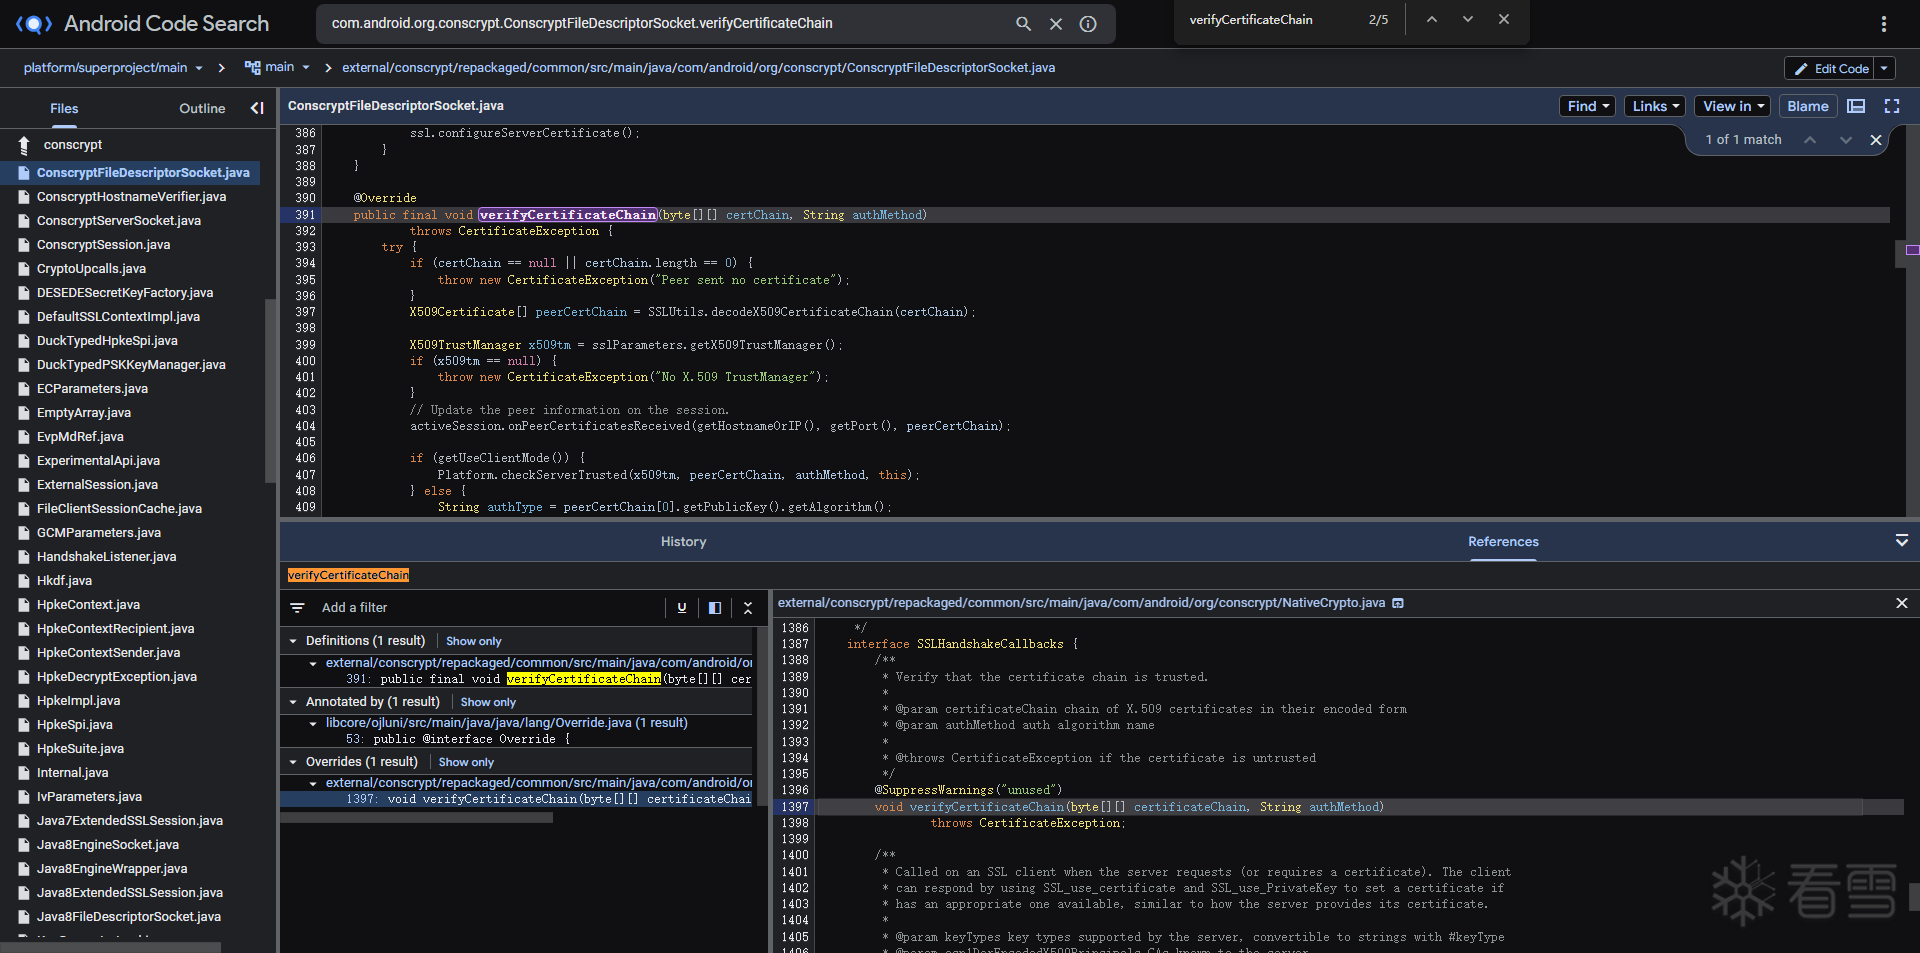Screen dimensions: 1920x953
Task: Toggle the split layout view icon
Action: tap(1856, 106)
